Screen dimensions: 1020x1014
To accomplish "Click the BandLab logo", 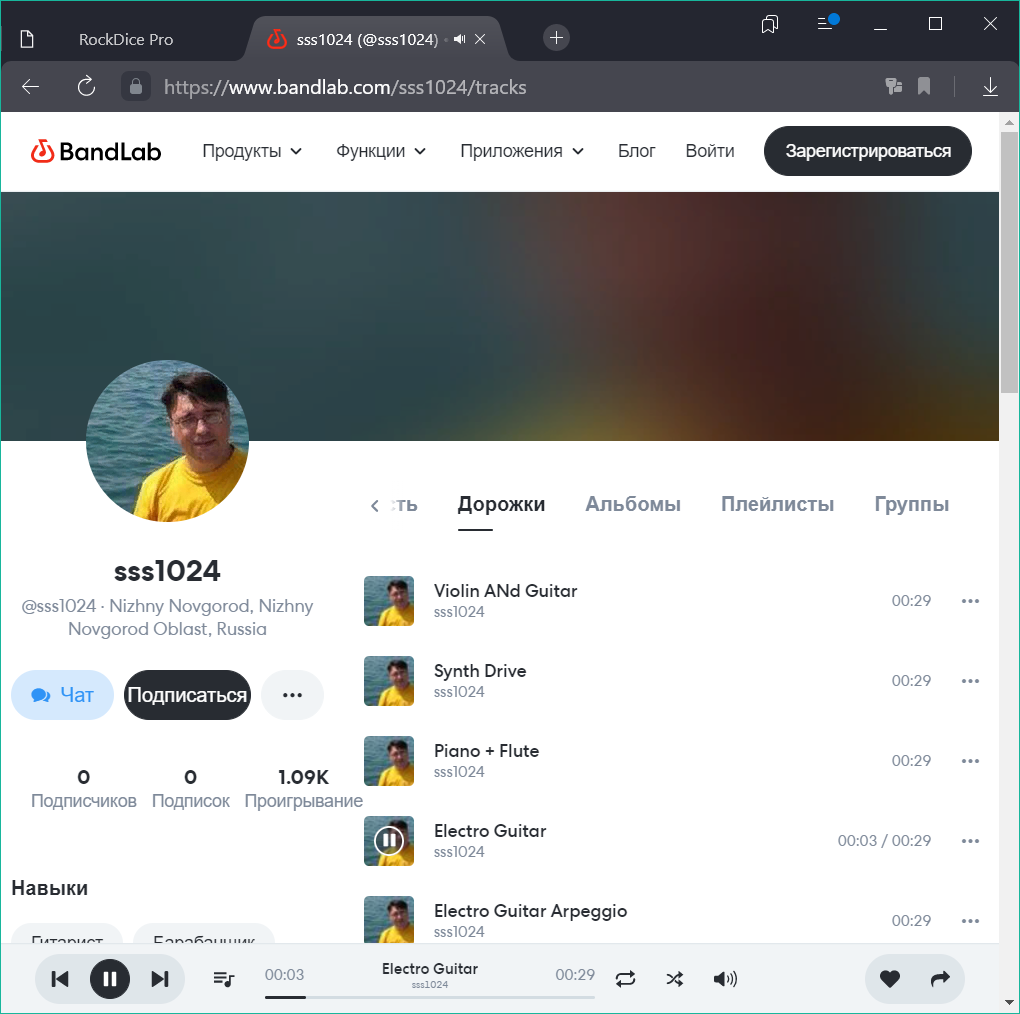I will coord(96,152).
